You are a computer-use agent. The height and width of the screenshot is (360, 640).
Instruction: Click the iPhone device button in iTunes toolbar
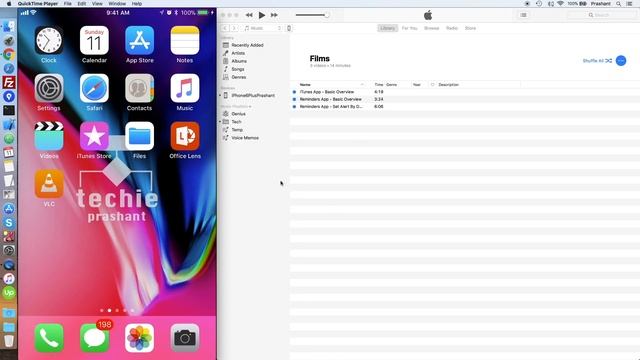289,28
